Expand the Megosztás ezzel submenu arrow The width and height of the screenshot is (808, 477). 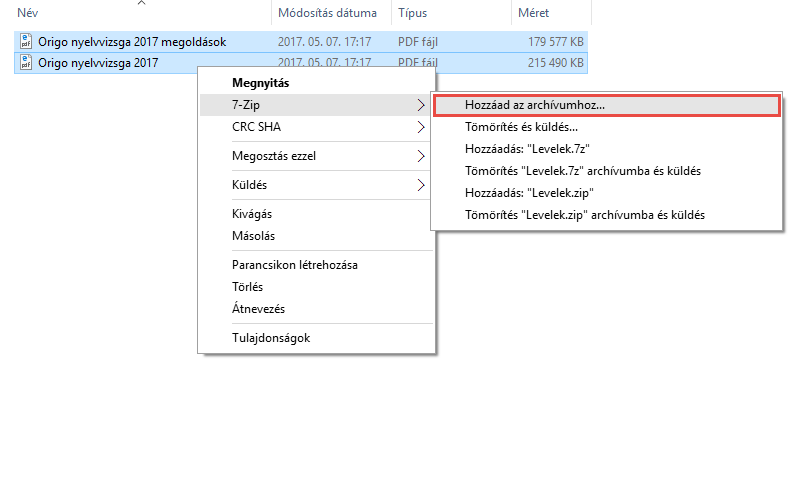[x=421, y=156]
